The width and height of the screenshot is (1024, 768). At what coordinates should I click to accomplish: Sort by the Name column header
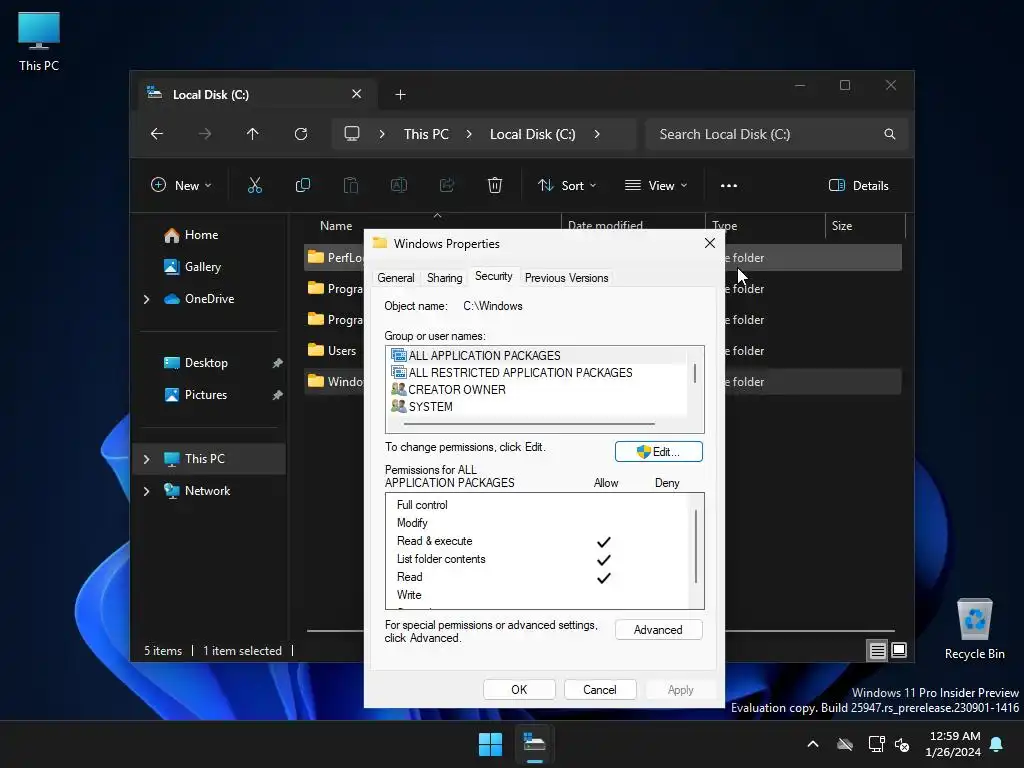(x=336, y=225)
